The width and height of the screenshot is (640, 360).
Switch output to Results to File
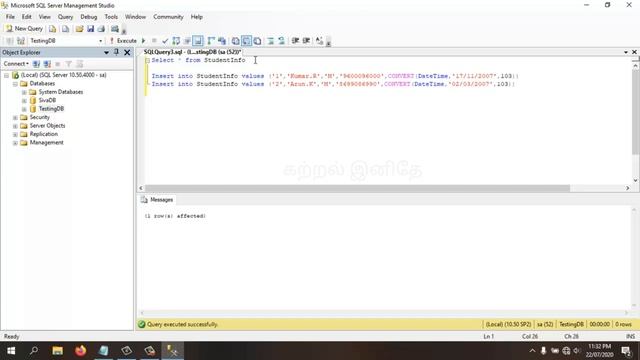coord(258,41)
